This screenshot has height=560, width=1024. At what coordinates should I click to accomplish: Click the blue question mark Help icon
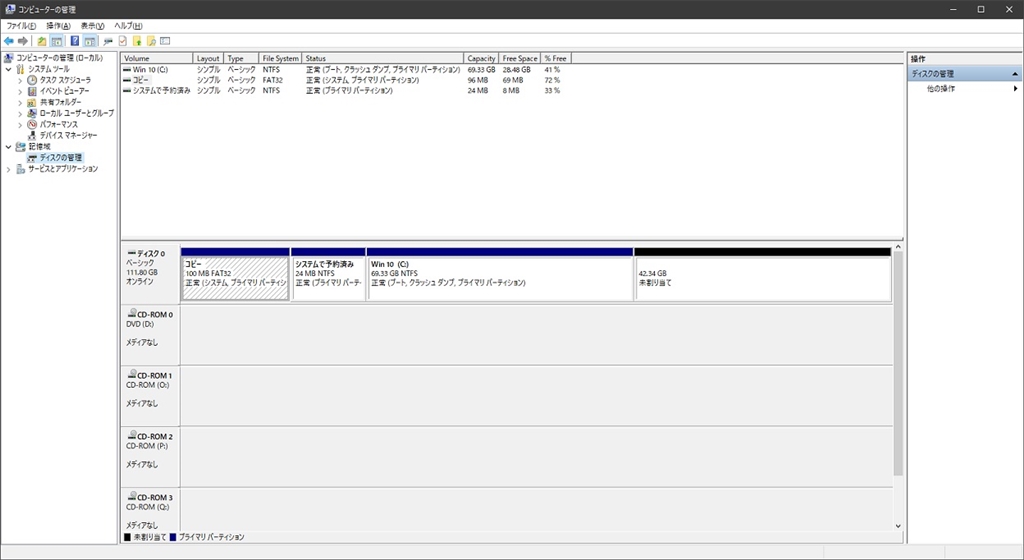(x=74, y=41)
